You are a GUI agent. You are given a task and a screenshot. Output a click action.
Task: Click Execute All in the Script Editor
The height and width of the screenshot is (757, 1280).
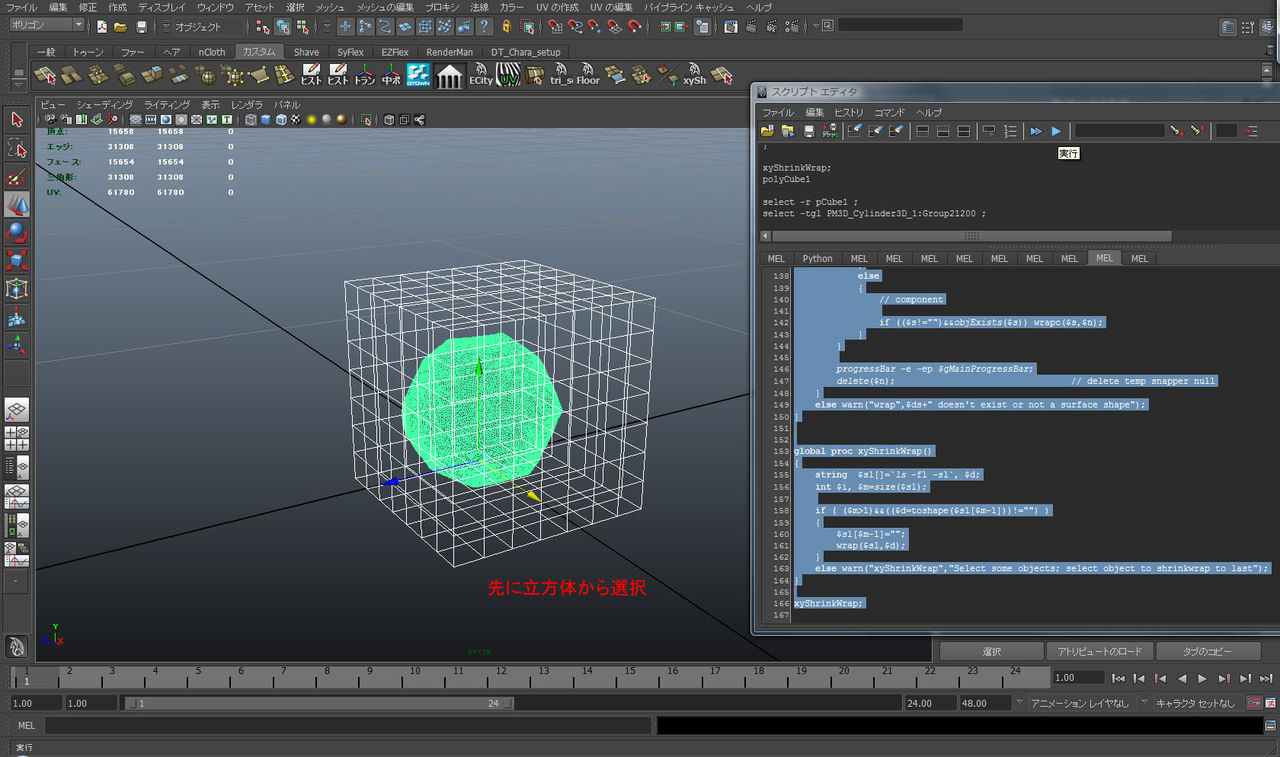click(x=1035, y=130)
